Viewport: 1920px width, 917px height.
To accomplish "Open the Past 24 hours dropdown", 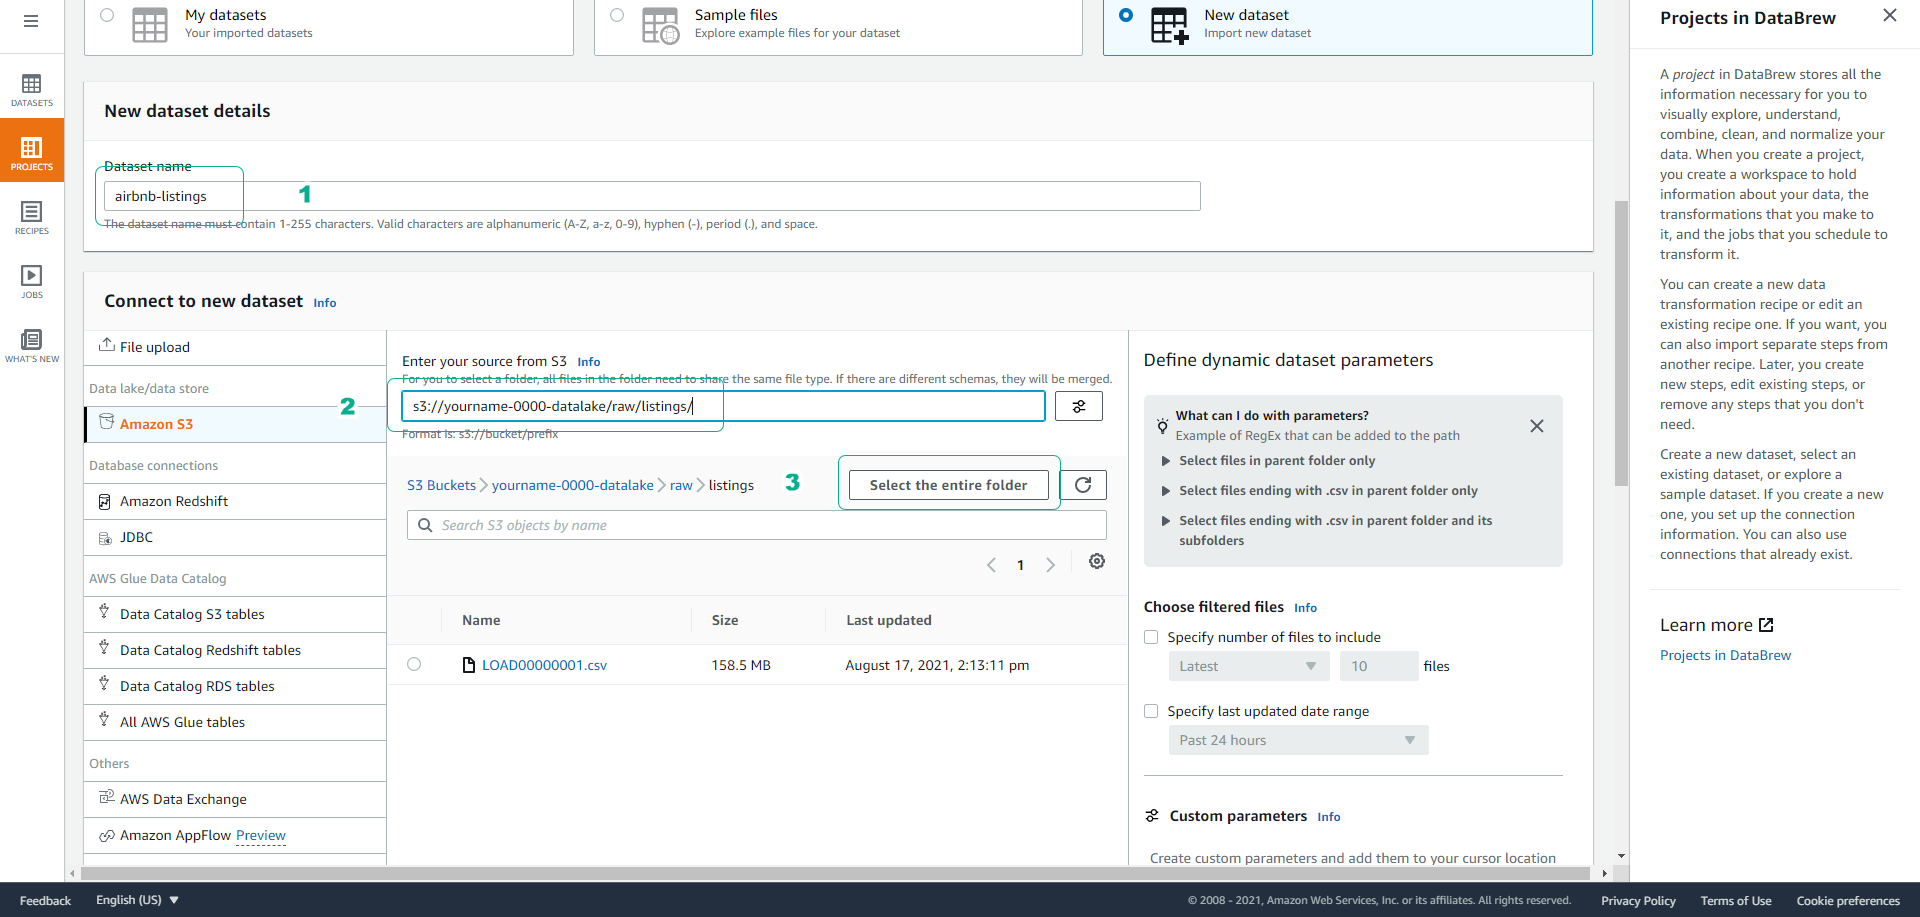I will [1298, 740].
